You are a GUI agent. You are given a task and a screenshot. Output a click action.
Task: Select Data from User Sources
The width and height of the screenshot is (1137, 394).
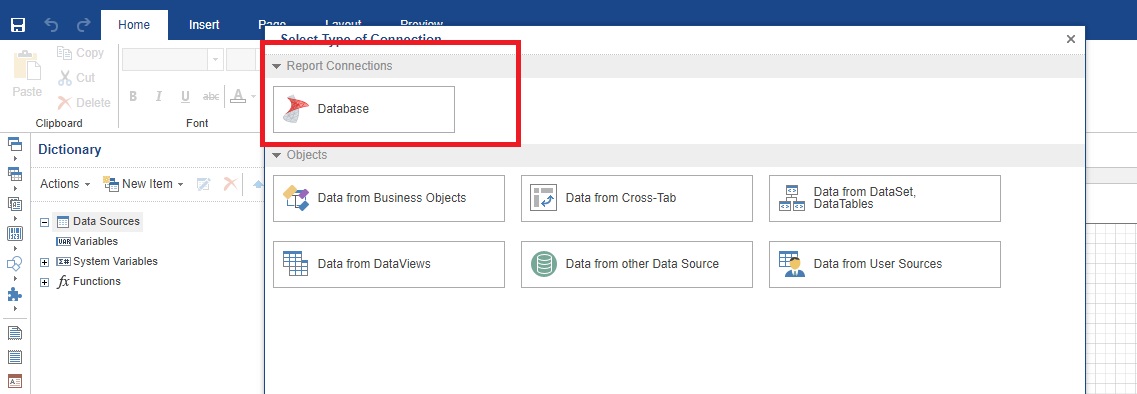885,264
